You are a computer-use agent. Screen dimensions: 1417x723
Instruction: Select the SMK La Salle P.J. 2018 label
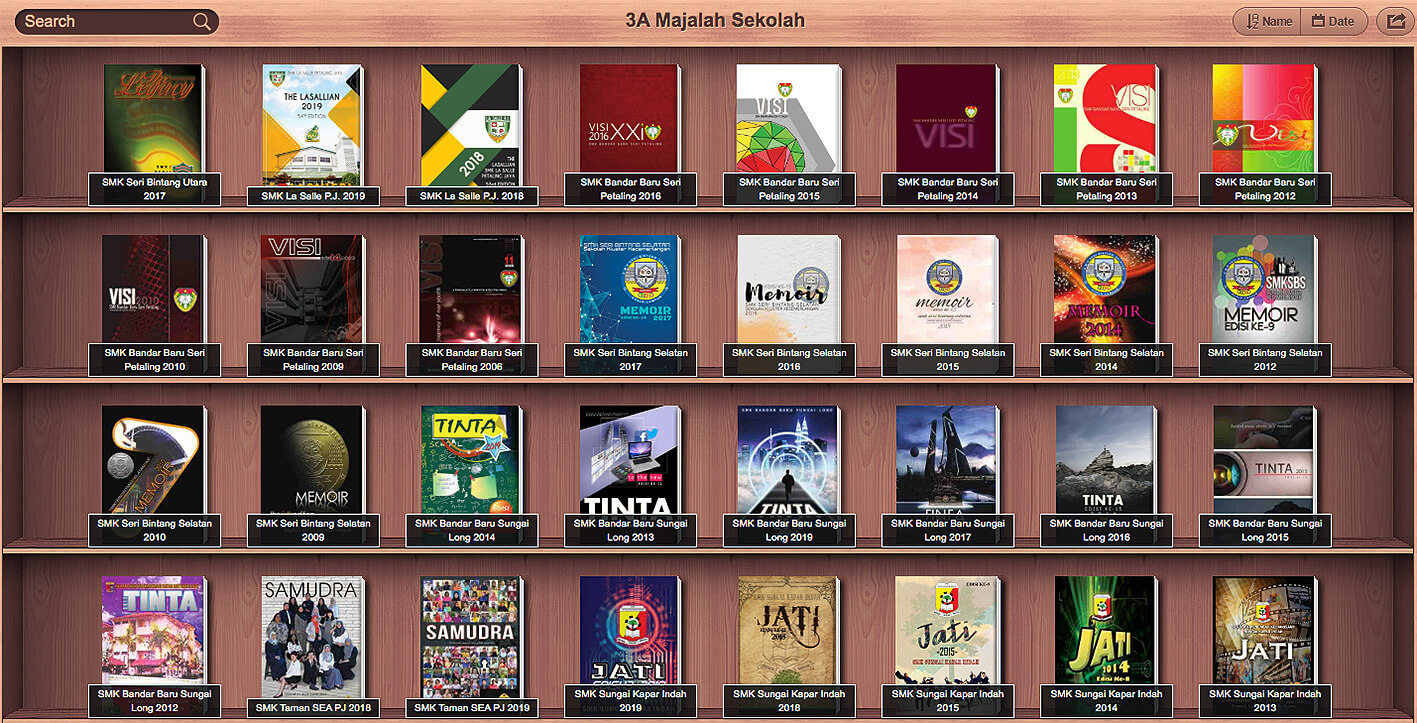[471, 196]
